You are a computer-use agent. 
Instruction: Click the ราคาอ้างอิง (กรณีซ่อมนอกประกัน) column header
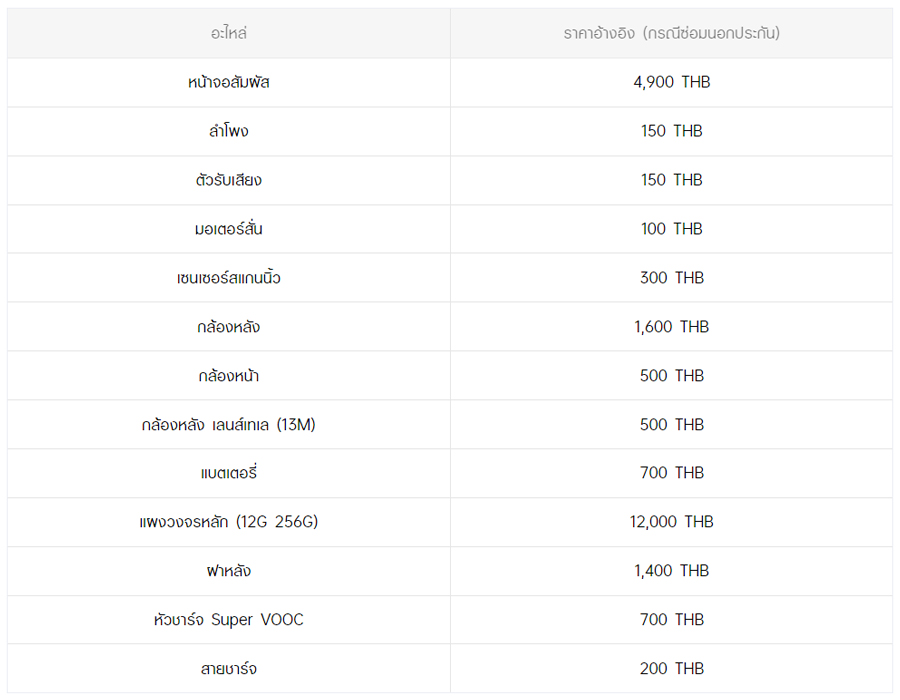(x=671, y=33)
